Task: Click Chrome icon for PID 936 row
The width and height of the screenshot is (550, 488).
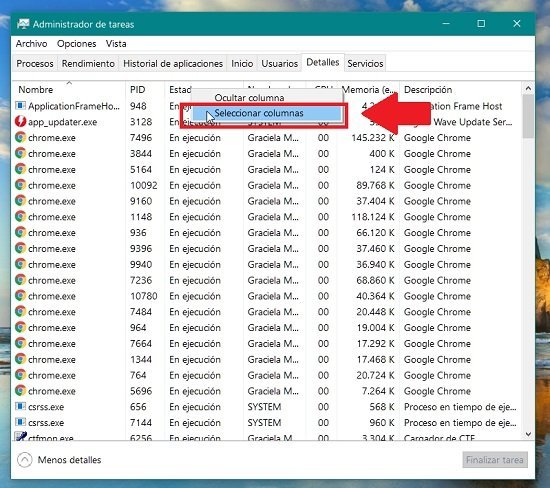Action: pos(21,232)
